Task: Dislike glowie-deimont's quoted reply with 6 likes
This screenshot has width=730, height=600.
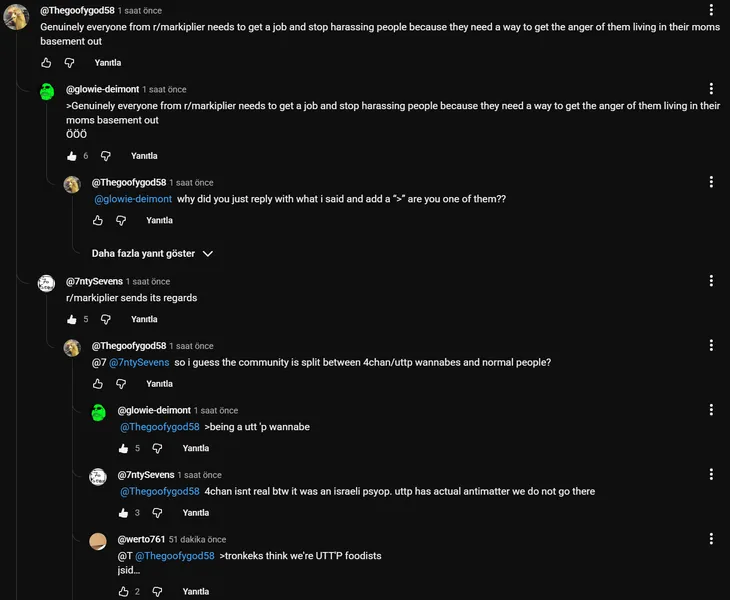Action: click(x=106, y=156)
